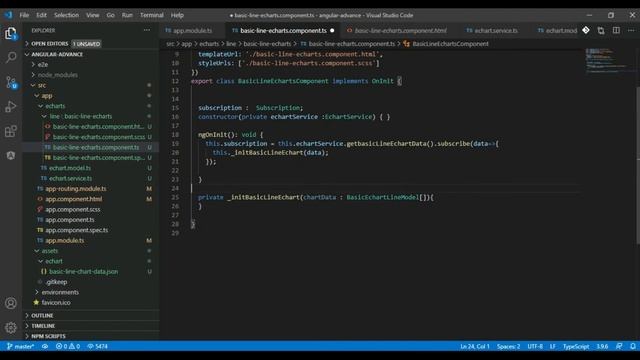Collapse the app folder

pyautogui.click(x=47, y=96)
